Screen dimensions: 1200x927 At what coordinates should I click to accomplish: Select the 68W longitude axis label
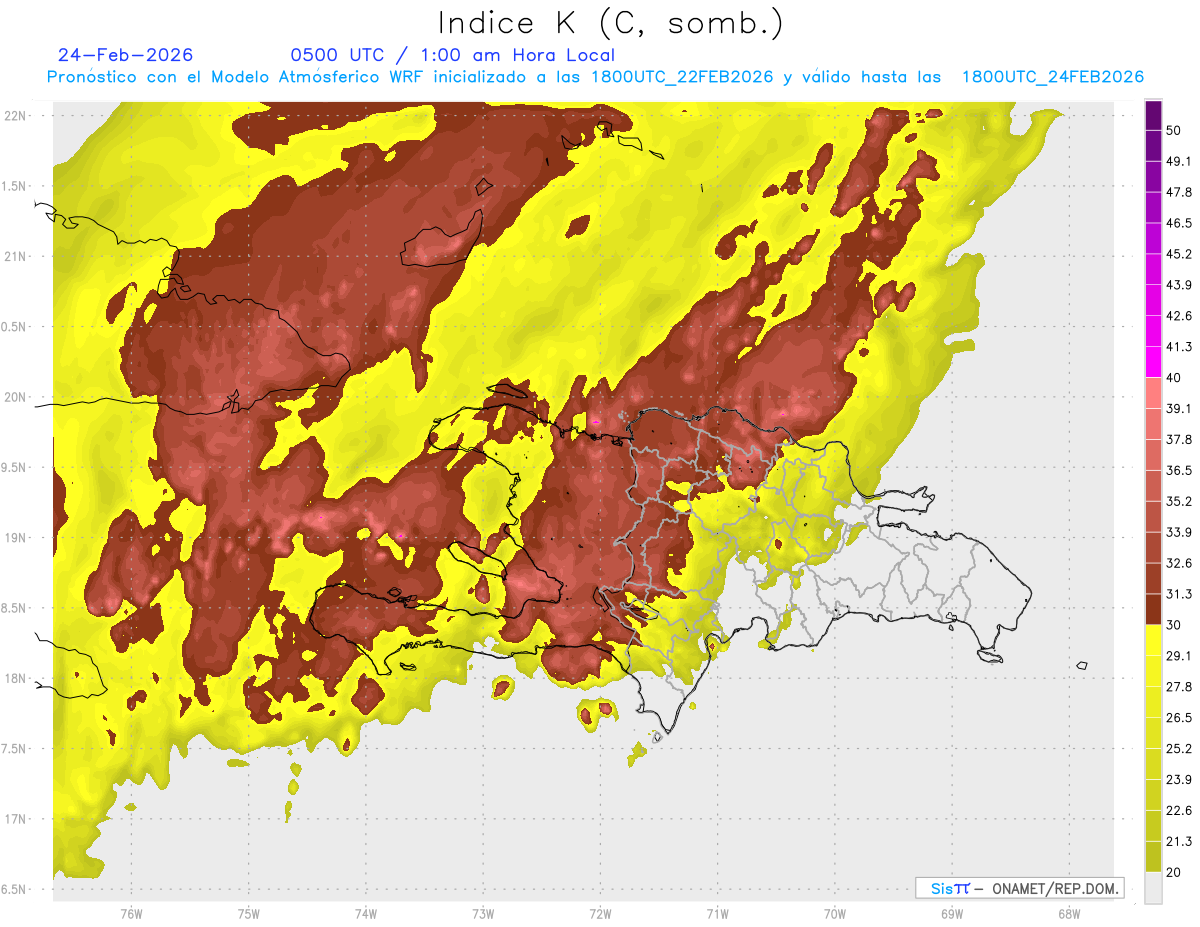(1068, 914)
